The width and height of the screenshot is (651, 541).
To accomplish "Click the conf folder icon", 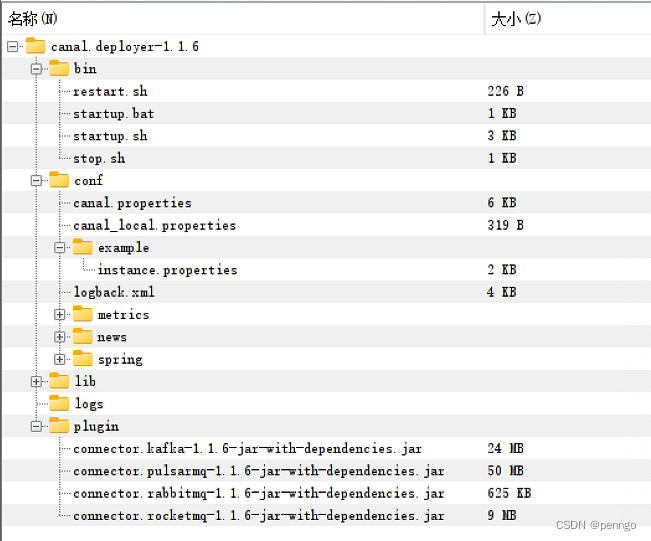I will coord(59,180).
